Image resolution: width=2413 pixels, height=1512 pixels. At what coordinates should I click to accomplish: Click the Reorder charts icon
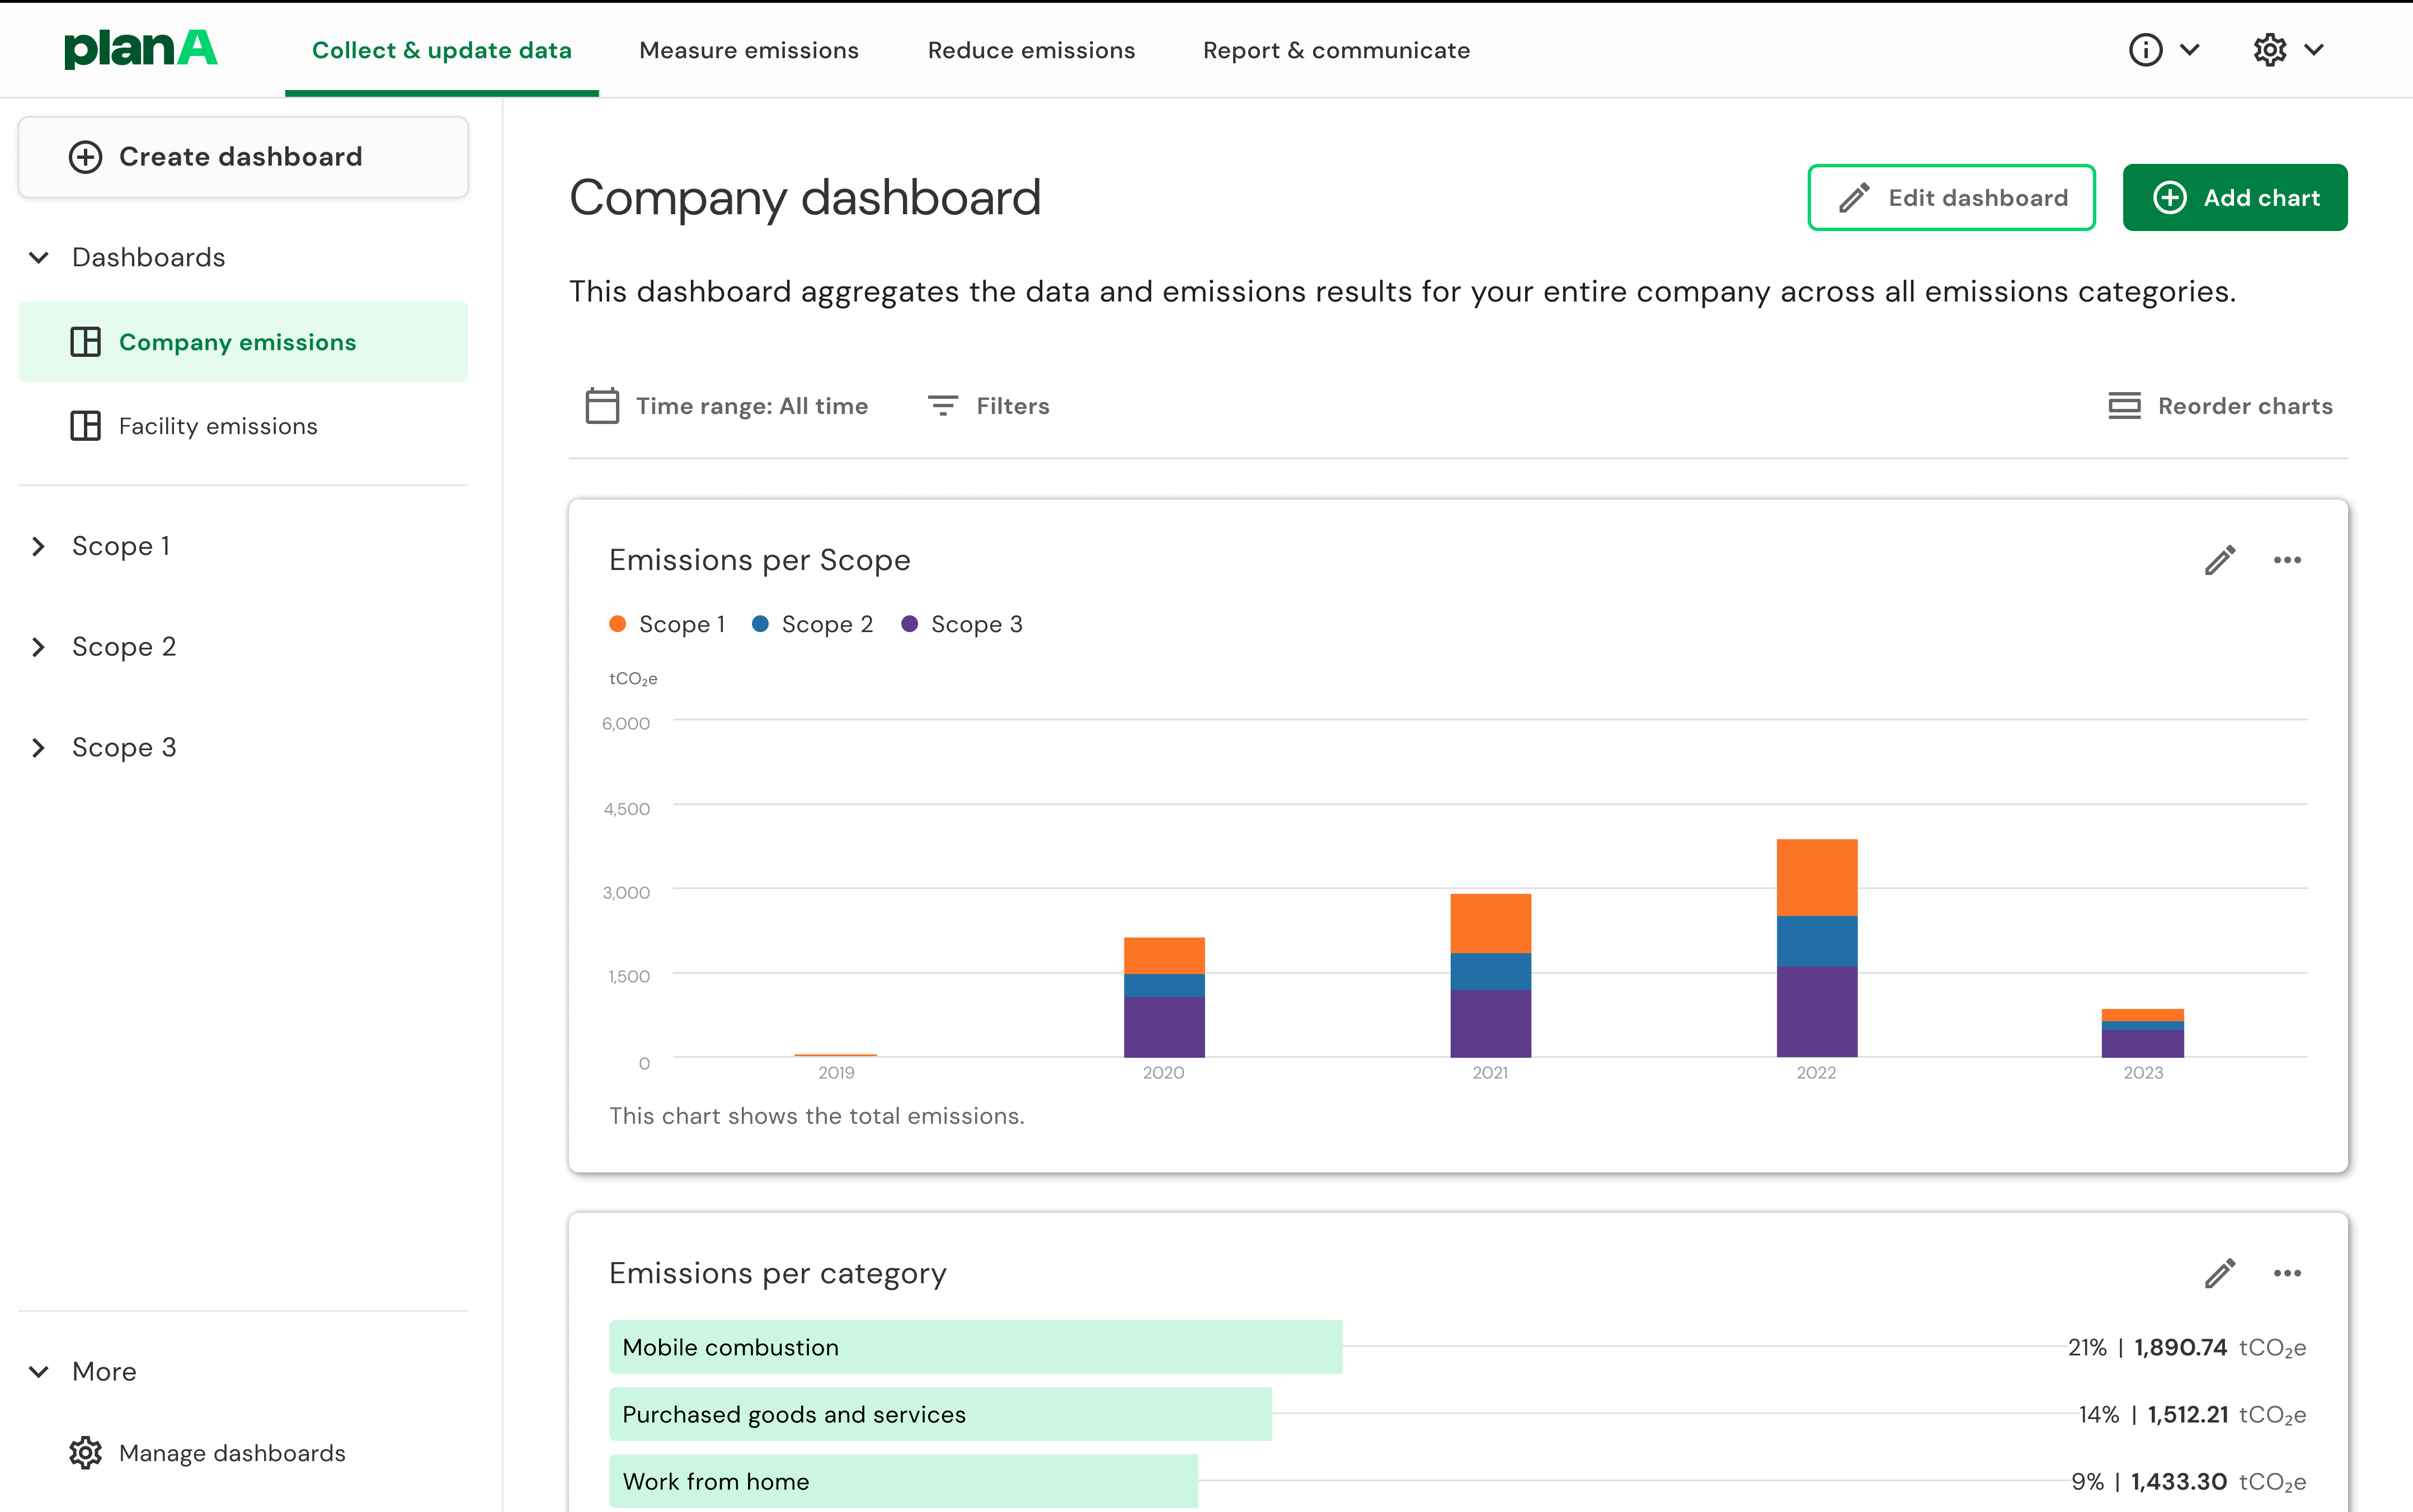tap(2124, 406)
